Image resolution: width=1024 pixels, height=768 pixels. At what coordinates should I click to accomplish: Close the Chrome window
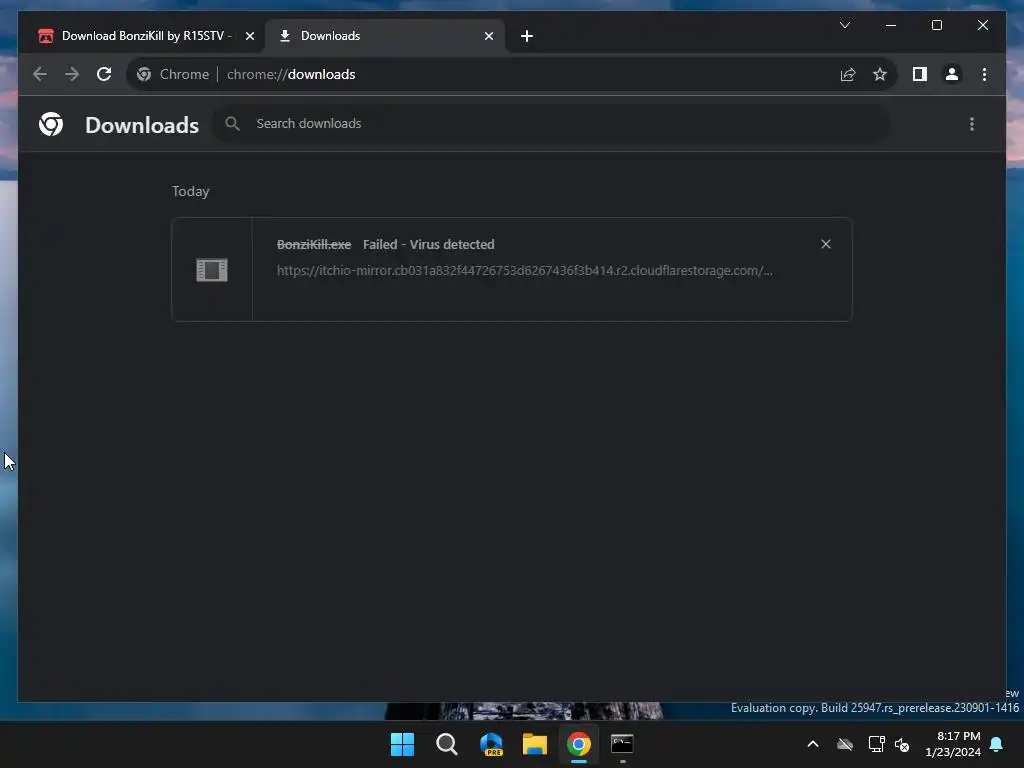tap(982, 25)
